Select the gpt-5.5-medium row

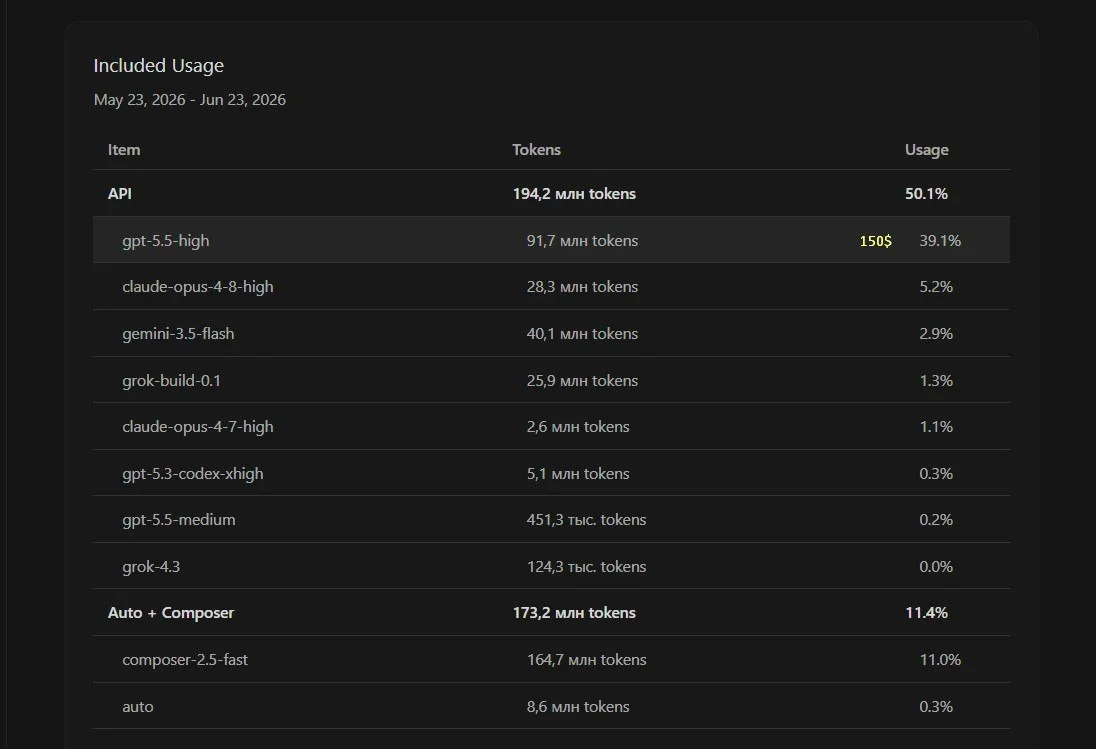(551, 519)
